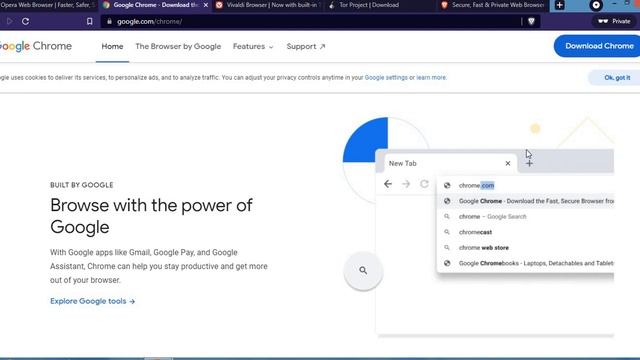Expand the Features dropdown menu
This screenshot has width=640, height=360.
(x=253, y=47)
